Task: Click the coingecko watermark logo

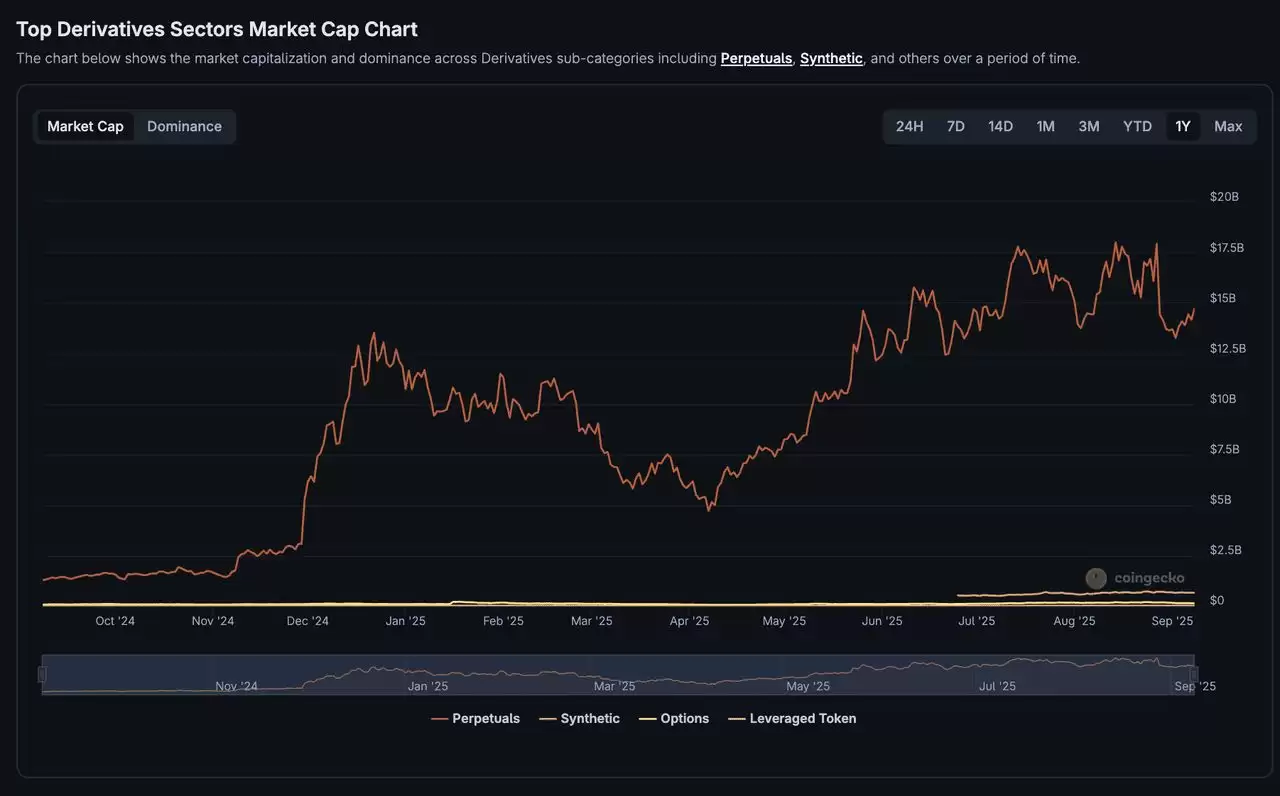Action: pos(1095,577)
